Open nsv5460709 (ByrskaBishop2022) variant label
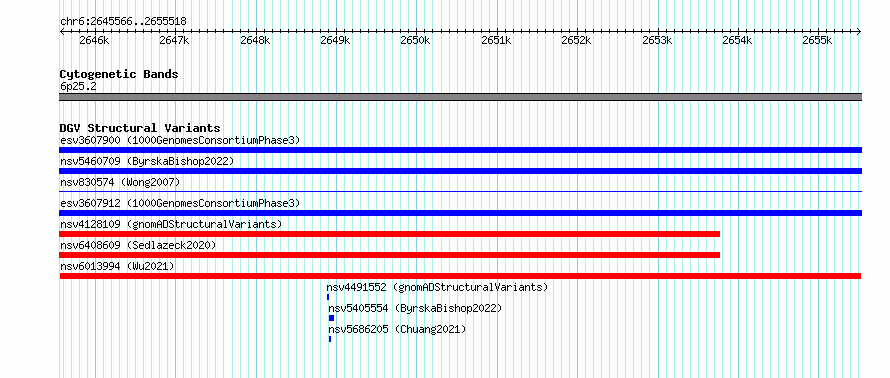The height and width of the screenshot is (378, 890). coord(147,161)
